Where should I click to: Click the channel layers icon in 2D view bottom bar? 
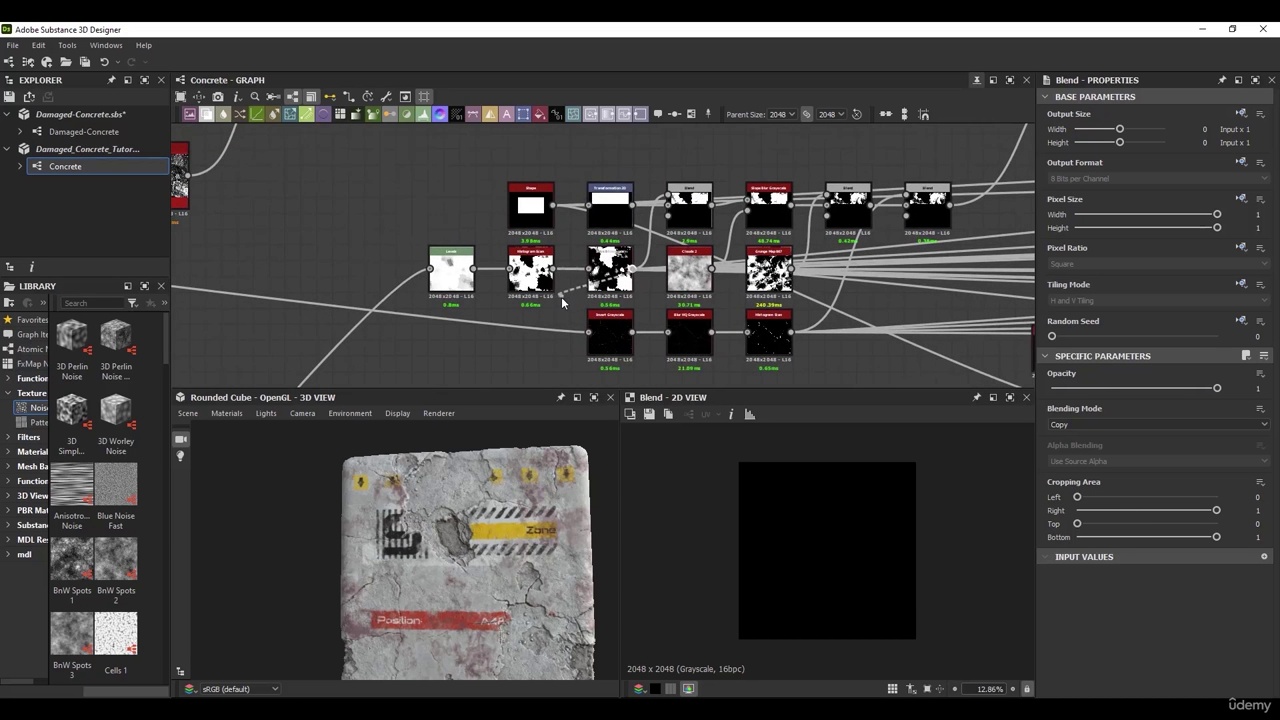(x=639, y=689)
